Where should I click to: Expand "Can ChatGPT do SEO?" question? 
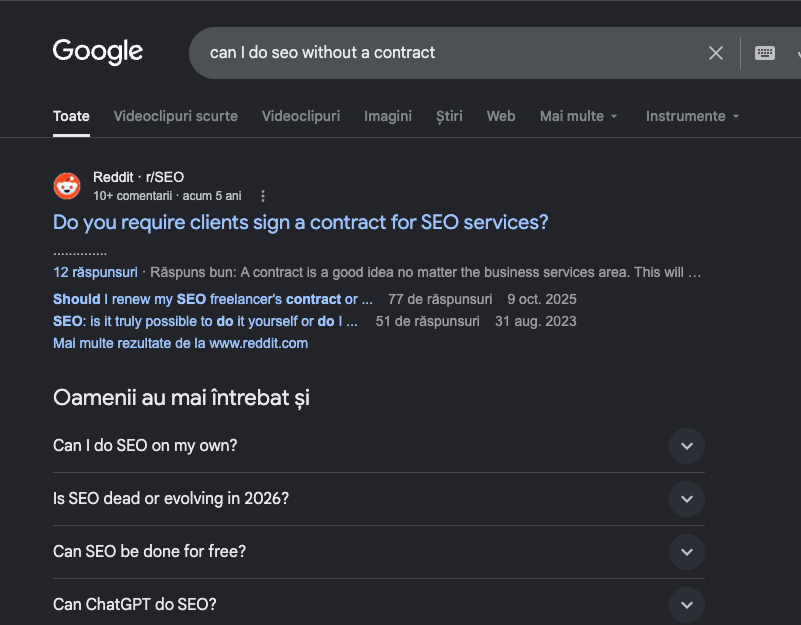pos(379,605)
